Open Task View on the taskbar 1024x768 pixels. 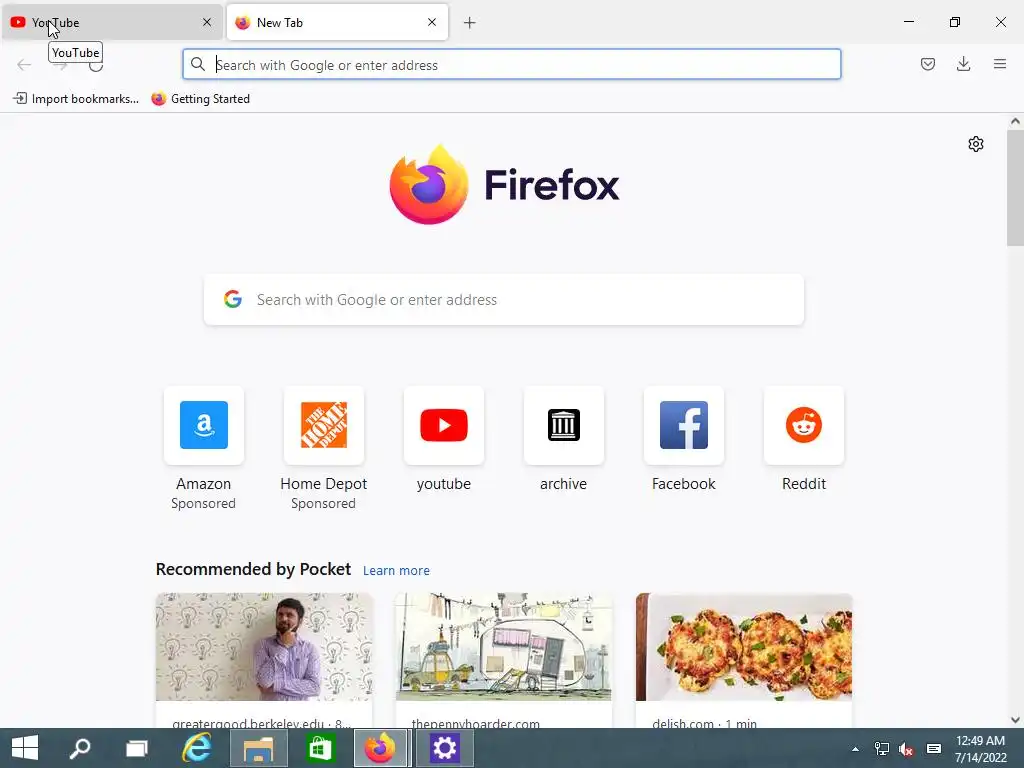click(x=136, y=748)
